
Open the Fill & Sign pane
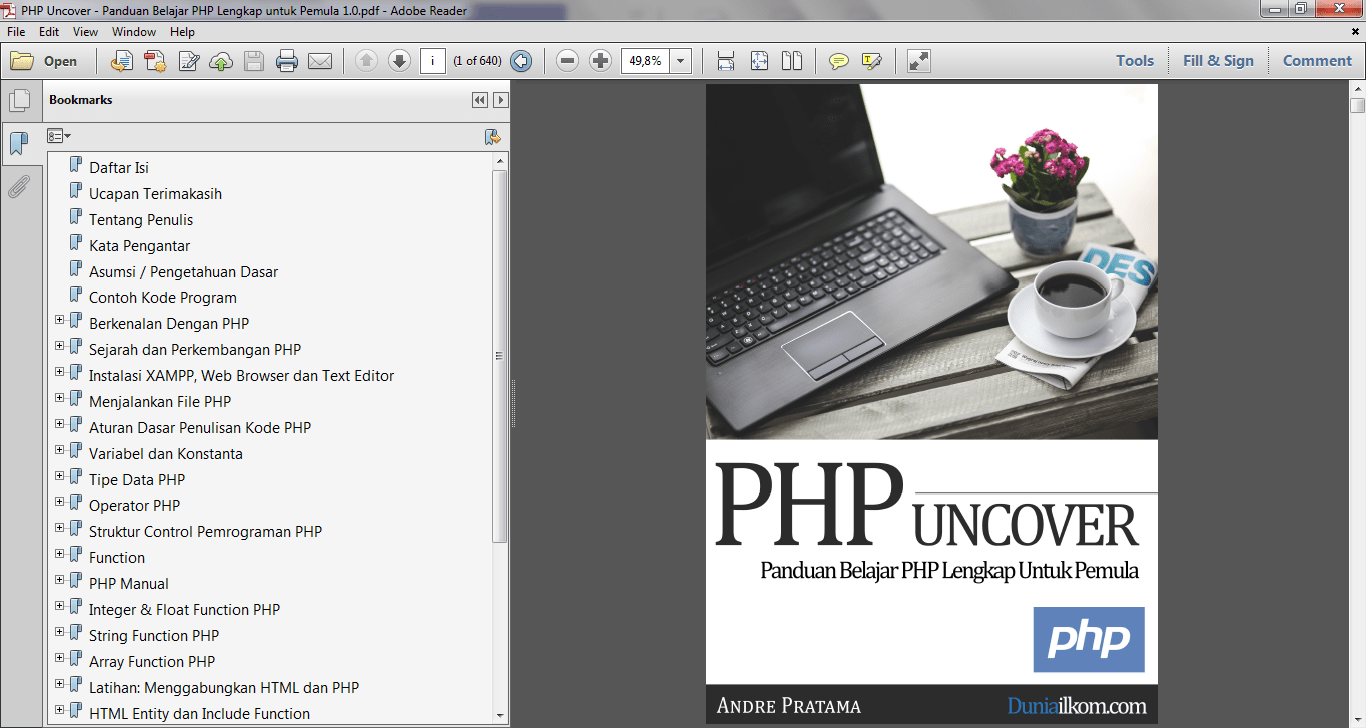click(1218, 61)
